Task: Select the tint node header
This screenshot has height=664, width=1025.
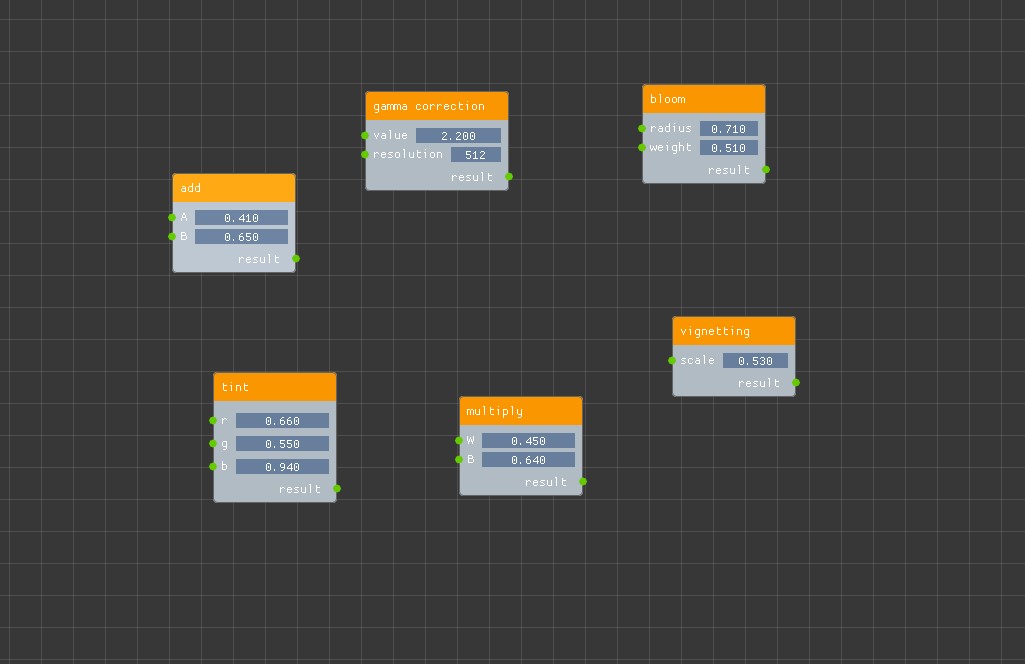Action: 275,387
